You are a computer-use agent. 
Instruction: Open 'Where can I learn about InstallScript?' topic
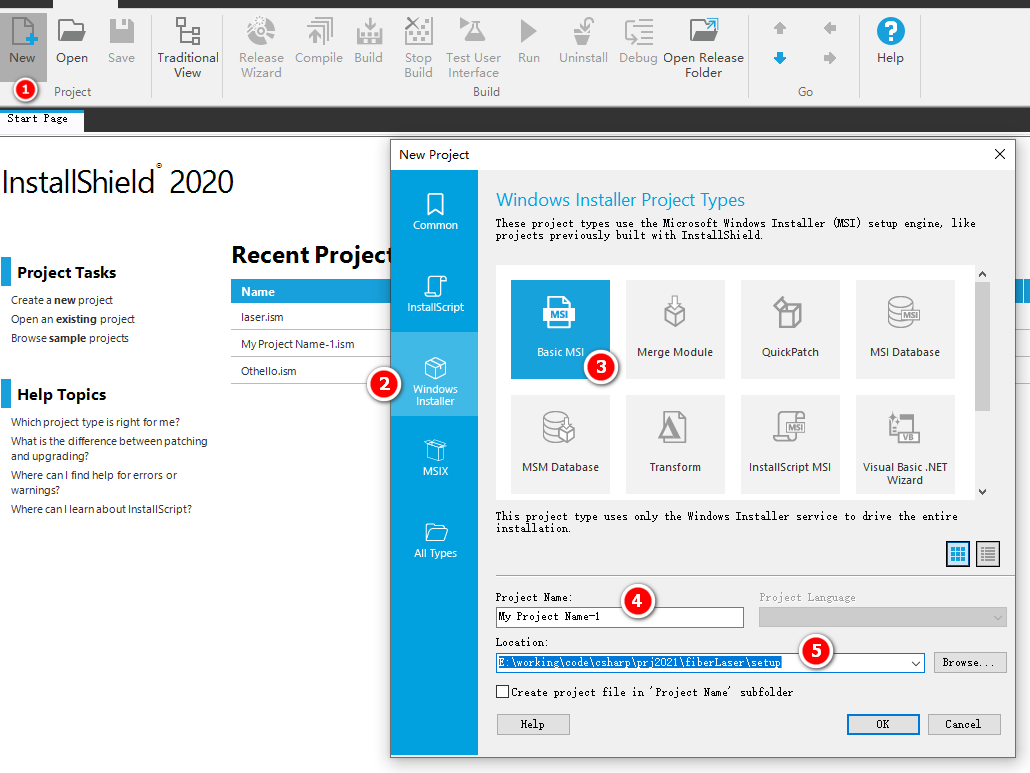coord(101,509)
